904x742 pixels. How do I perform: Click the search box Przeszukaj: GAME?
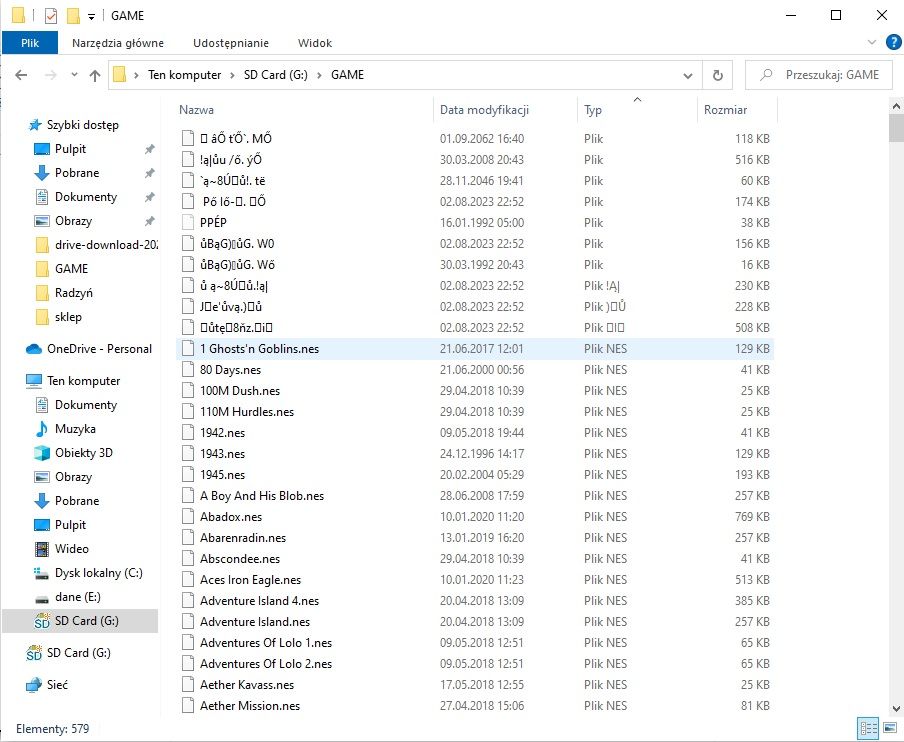coord(819,75)
